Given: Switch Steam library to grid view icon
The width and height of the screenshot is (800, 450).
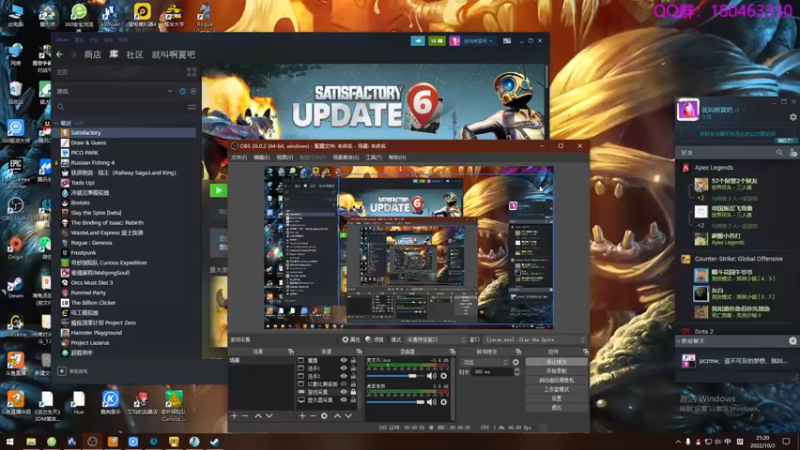Looking at the screenshot, I should coord(191,72).
